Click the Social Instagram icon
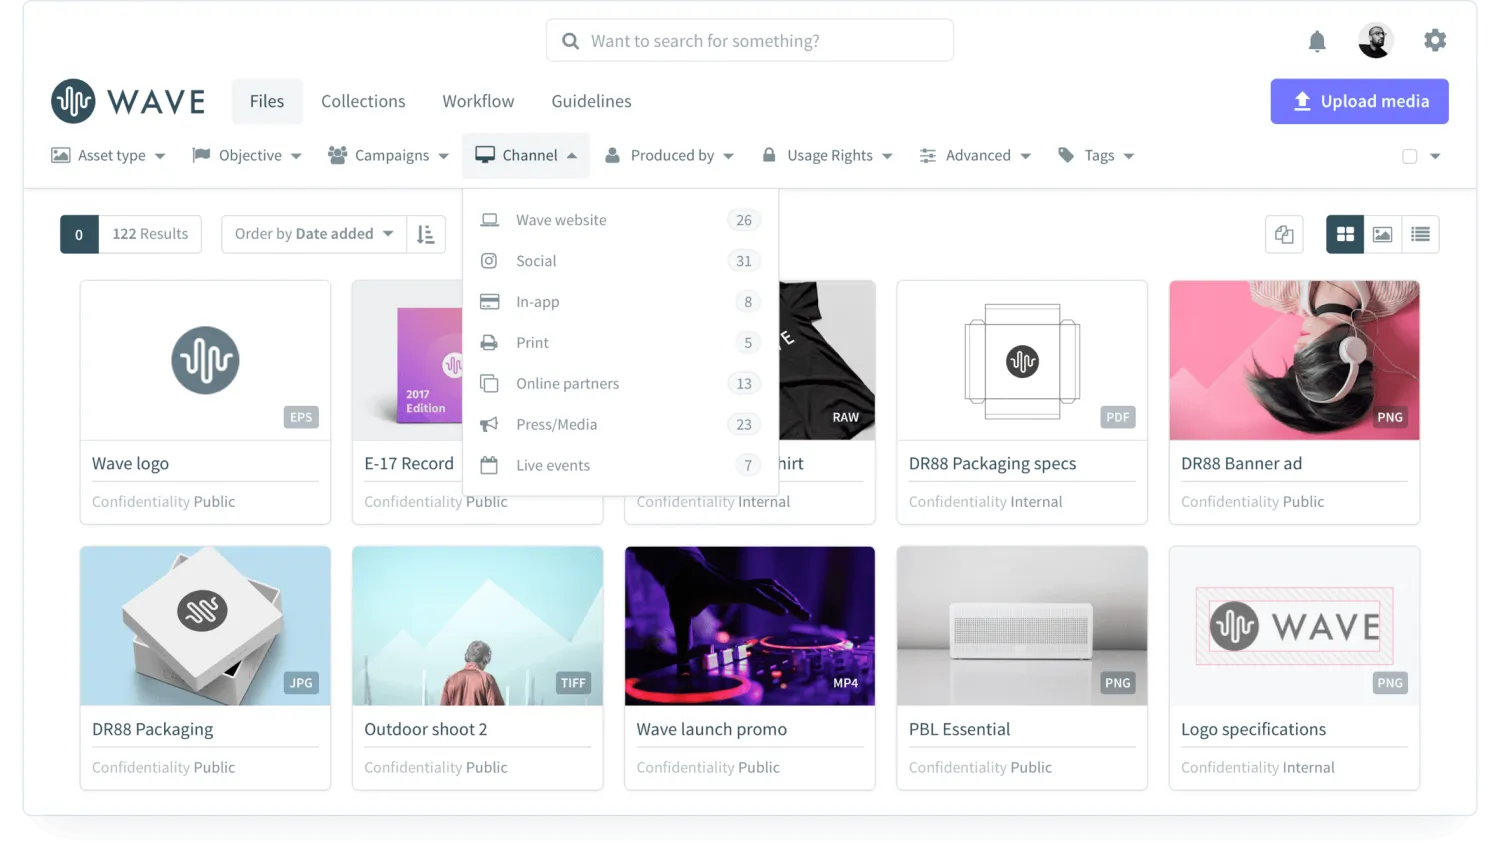 [489, 261]
